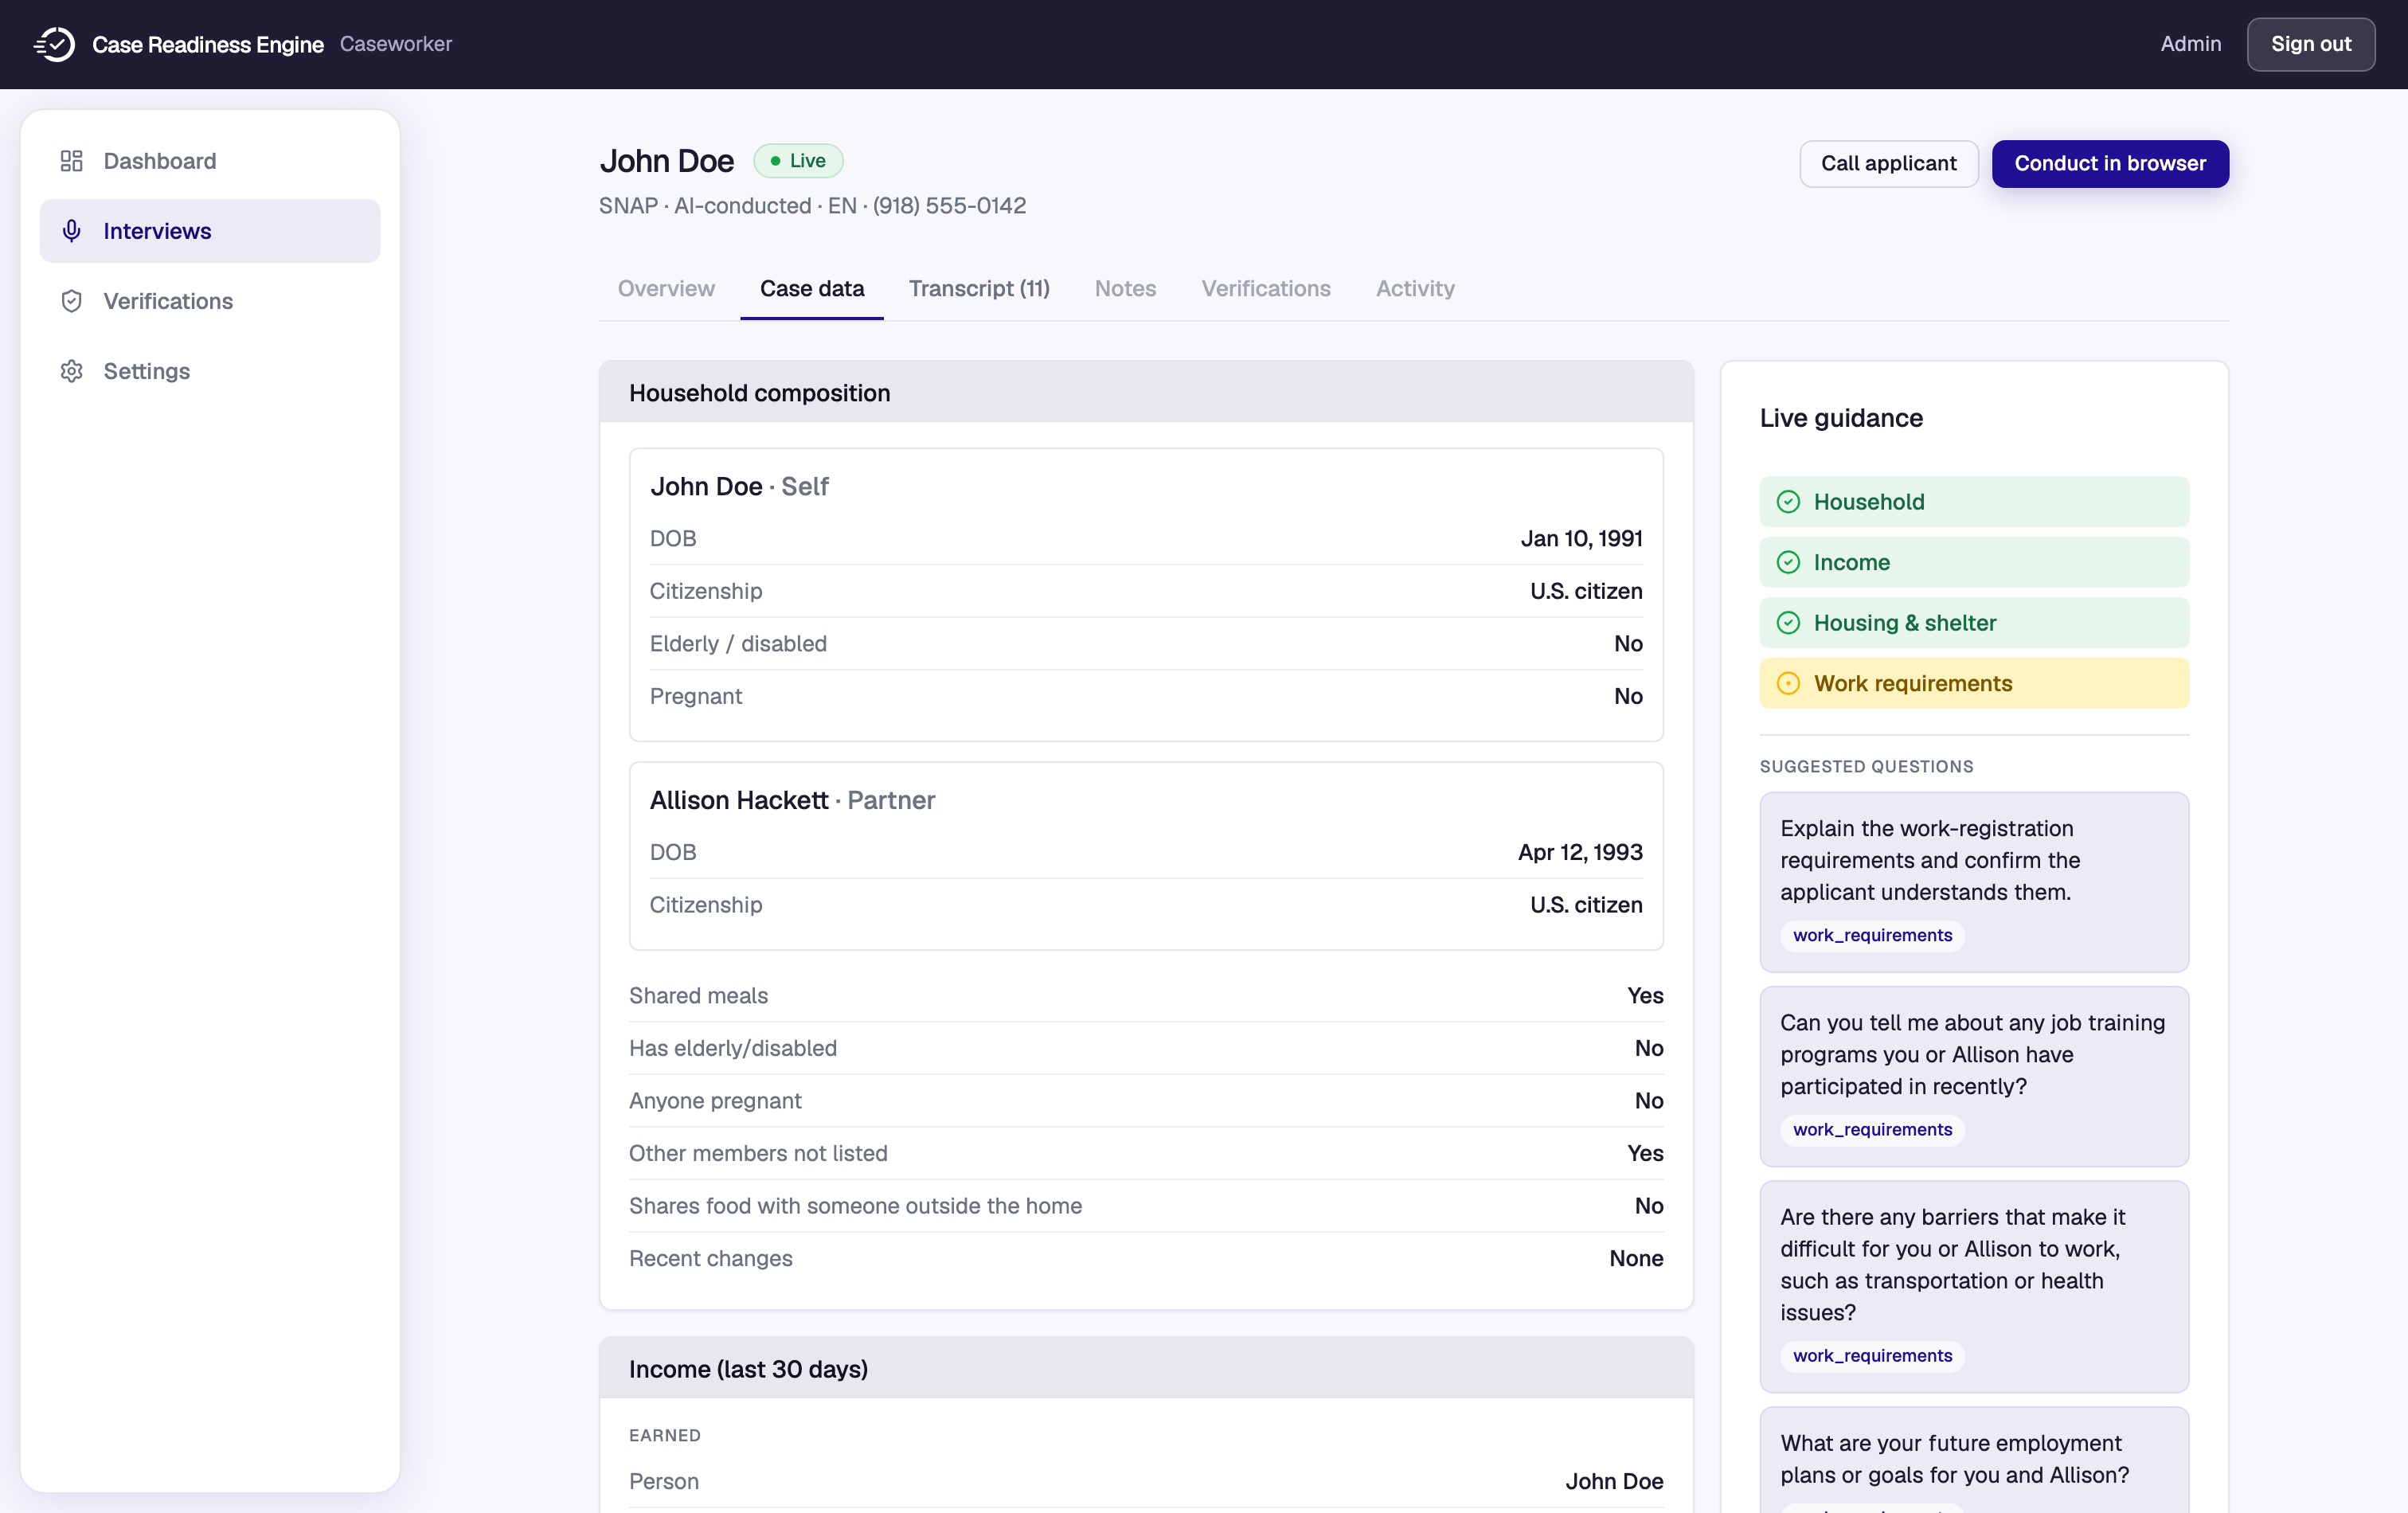Click the Anyone pregnant row label
Screen dimensions: 2408x1513
coord(715,1101)
